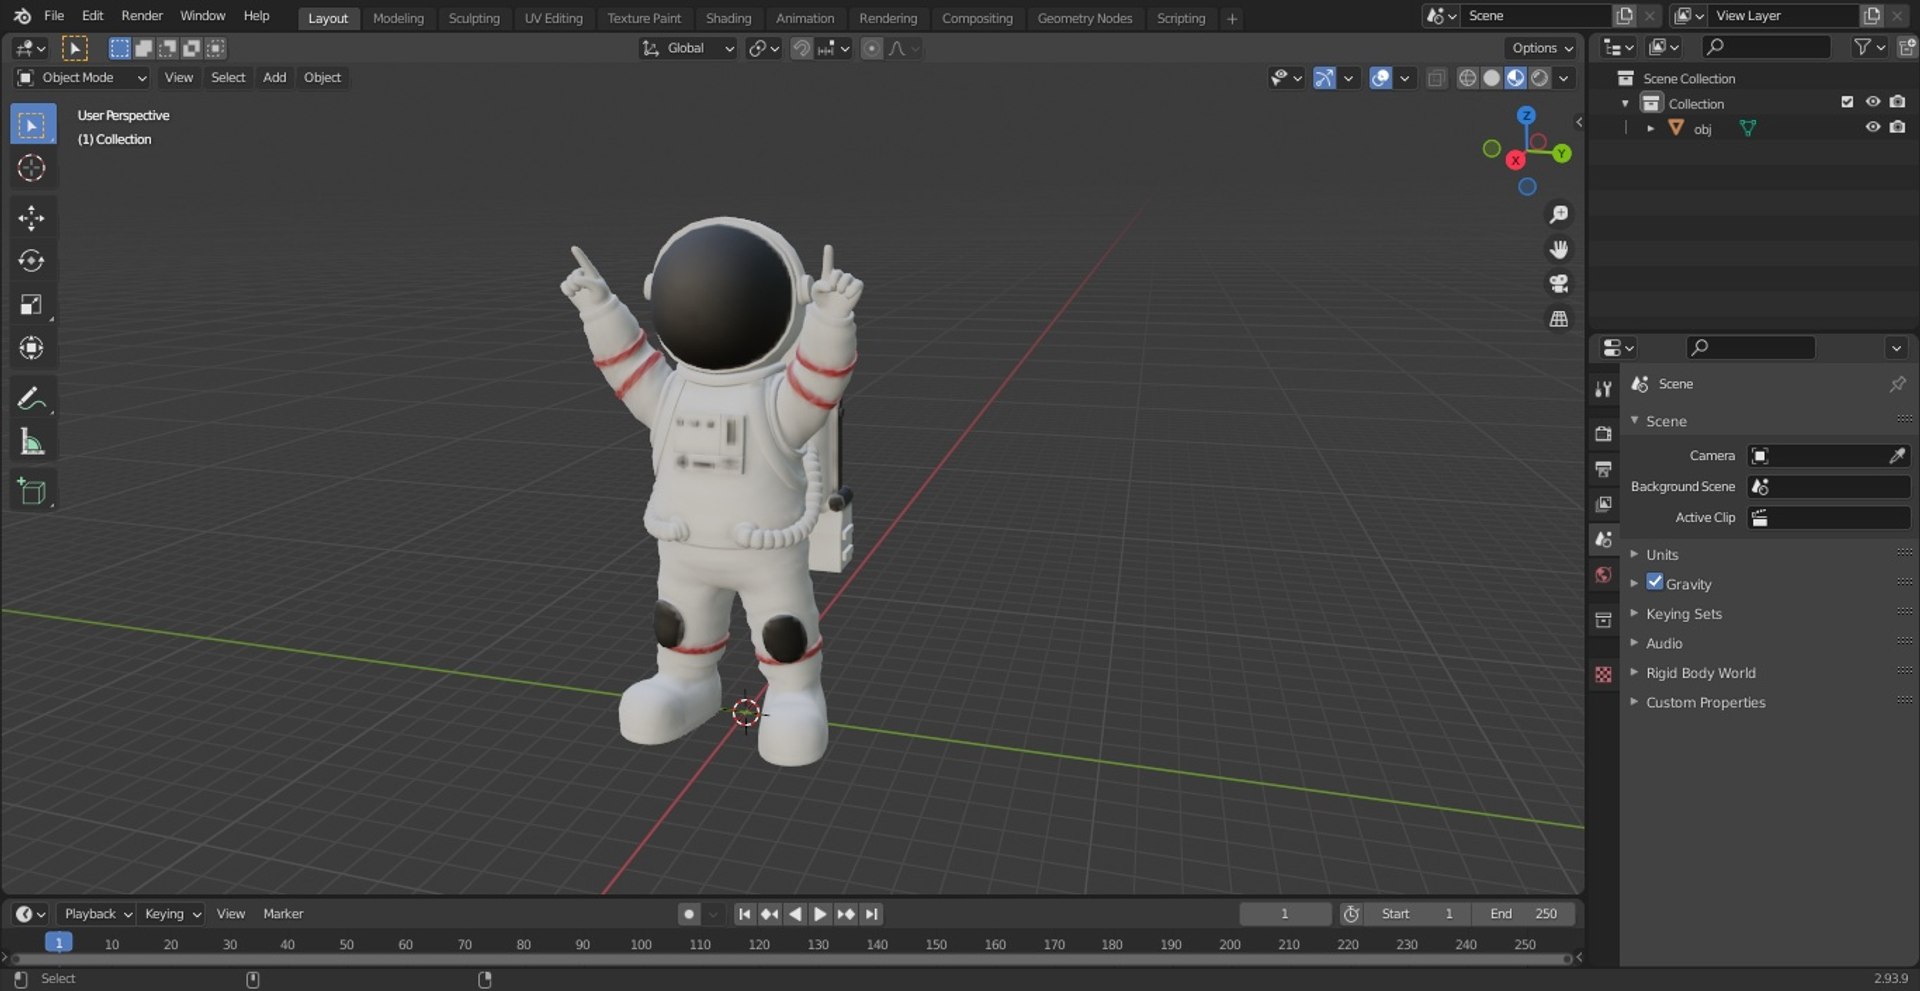The width and height of the screenshot is (1920, 991).
Task: Click the viewport zoom magnifier icon
Action: pos(1558,214)
